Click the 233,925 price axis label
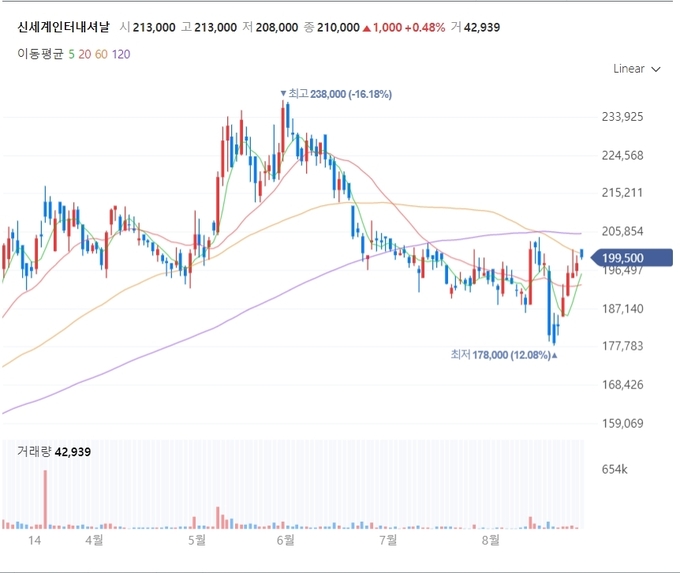 (622, 117)
